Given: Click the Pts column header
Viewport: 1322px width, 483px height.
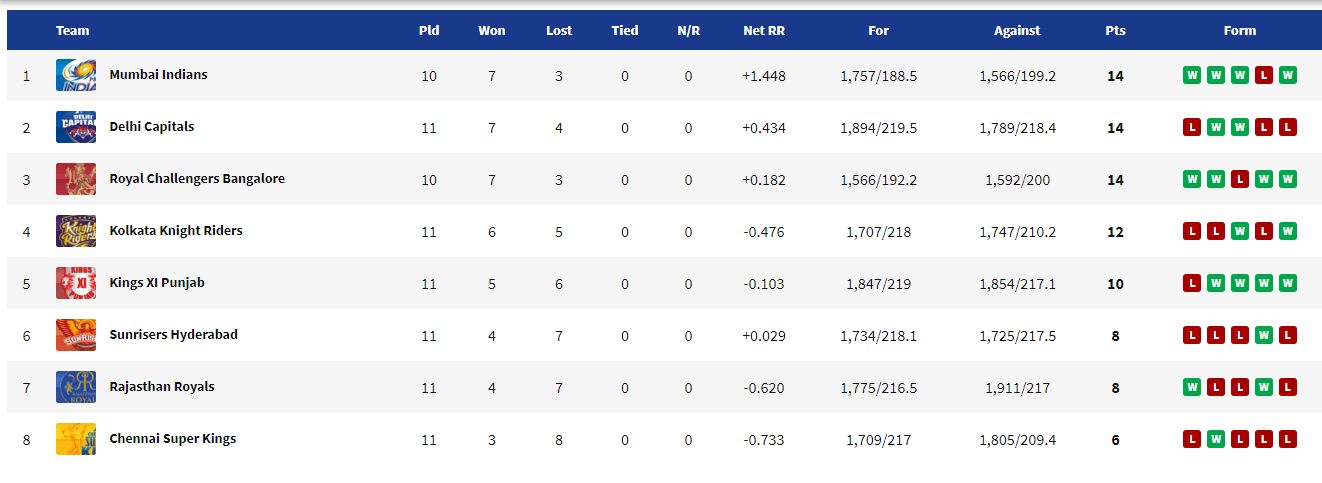Looking at the screenshot, I should coord(1115,31).
